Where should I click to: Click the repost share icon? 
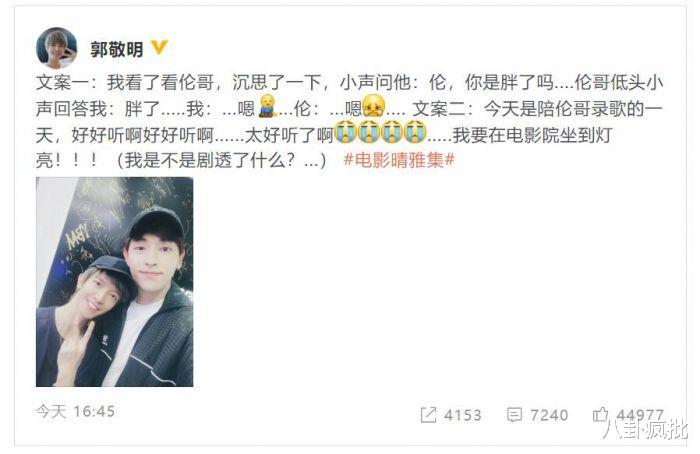428,415
